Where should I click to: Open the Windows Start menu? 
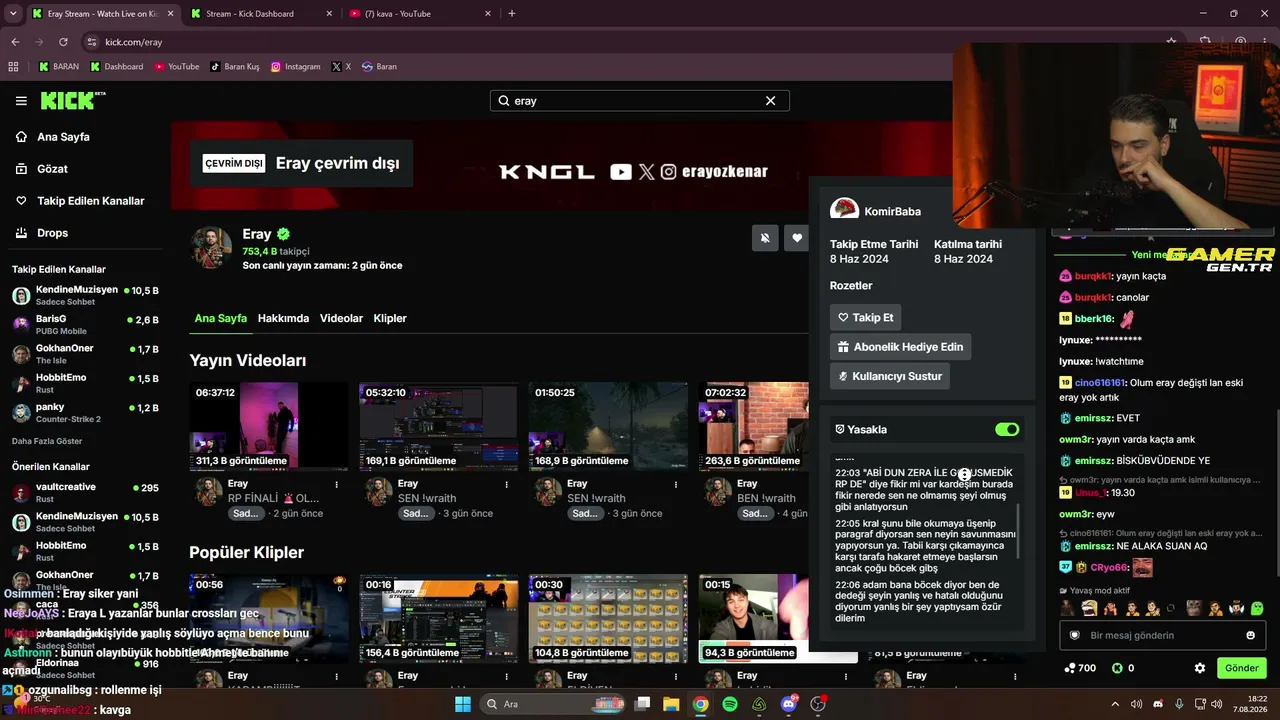(463, 704)
